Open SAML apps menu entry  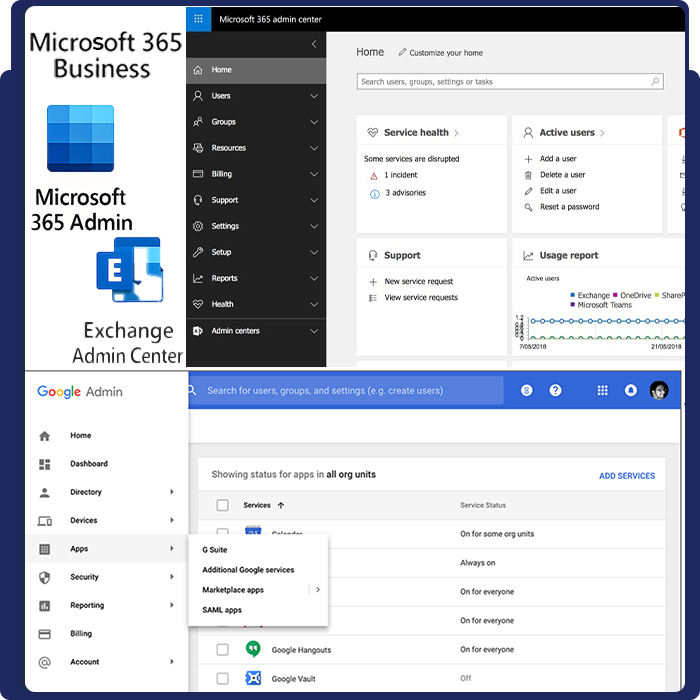pos(222,610)
